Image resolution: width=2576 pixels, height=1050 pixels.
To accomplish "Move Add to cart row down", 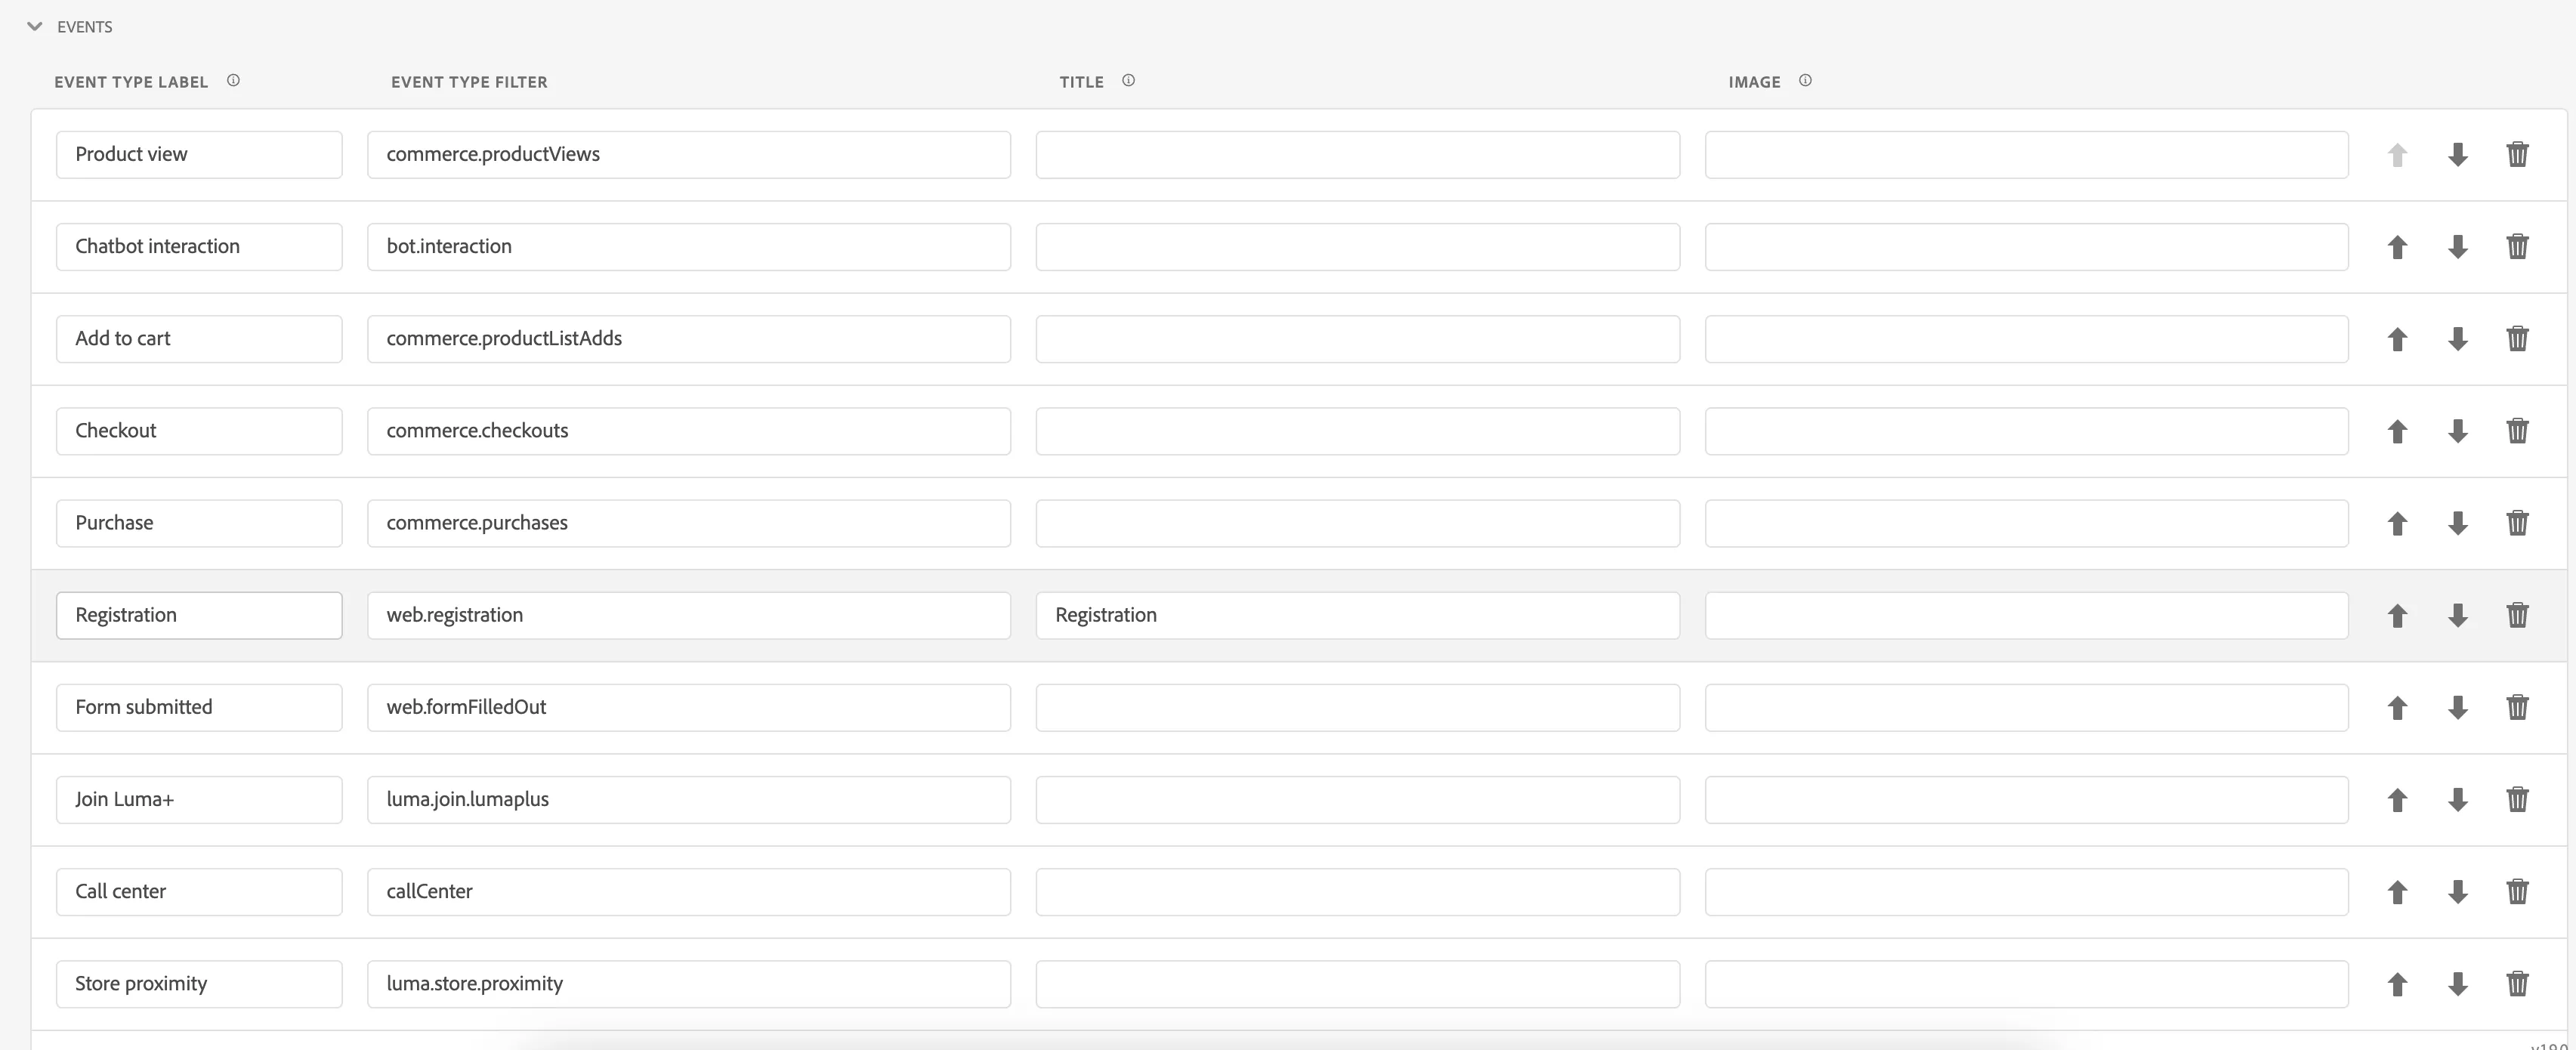I will tap(2457, 339).
